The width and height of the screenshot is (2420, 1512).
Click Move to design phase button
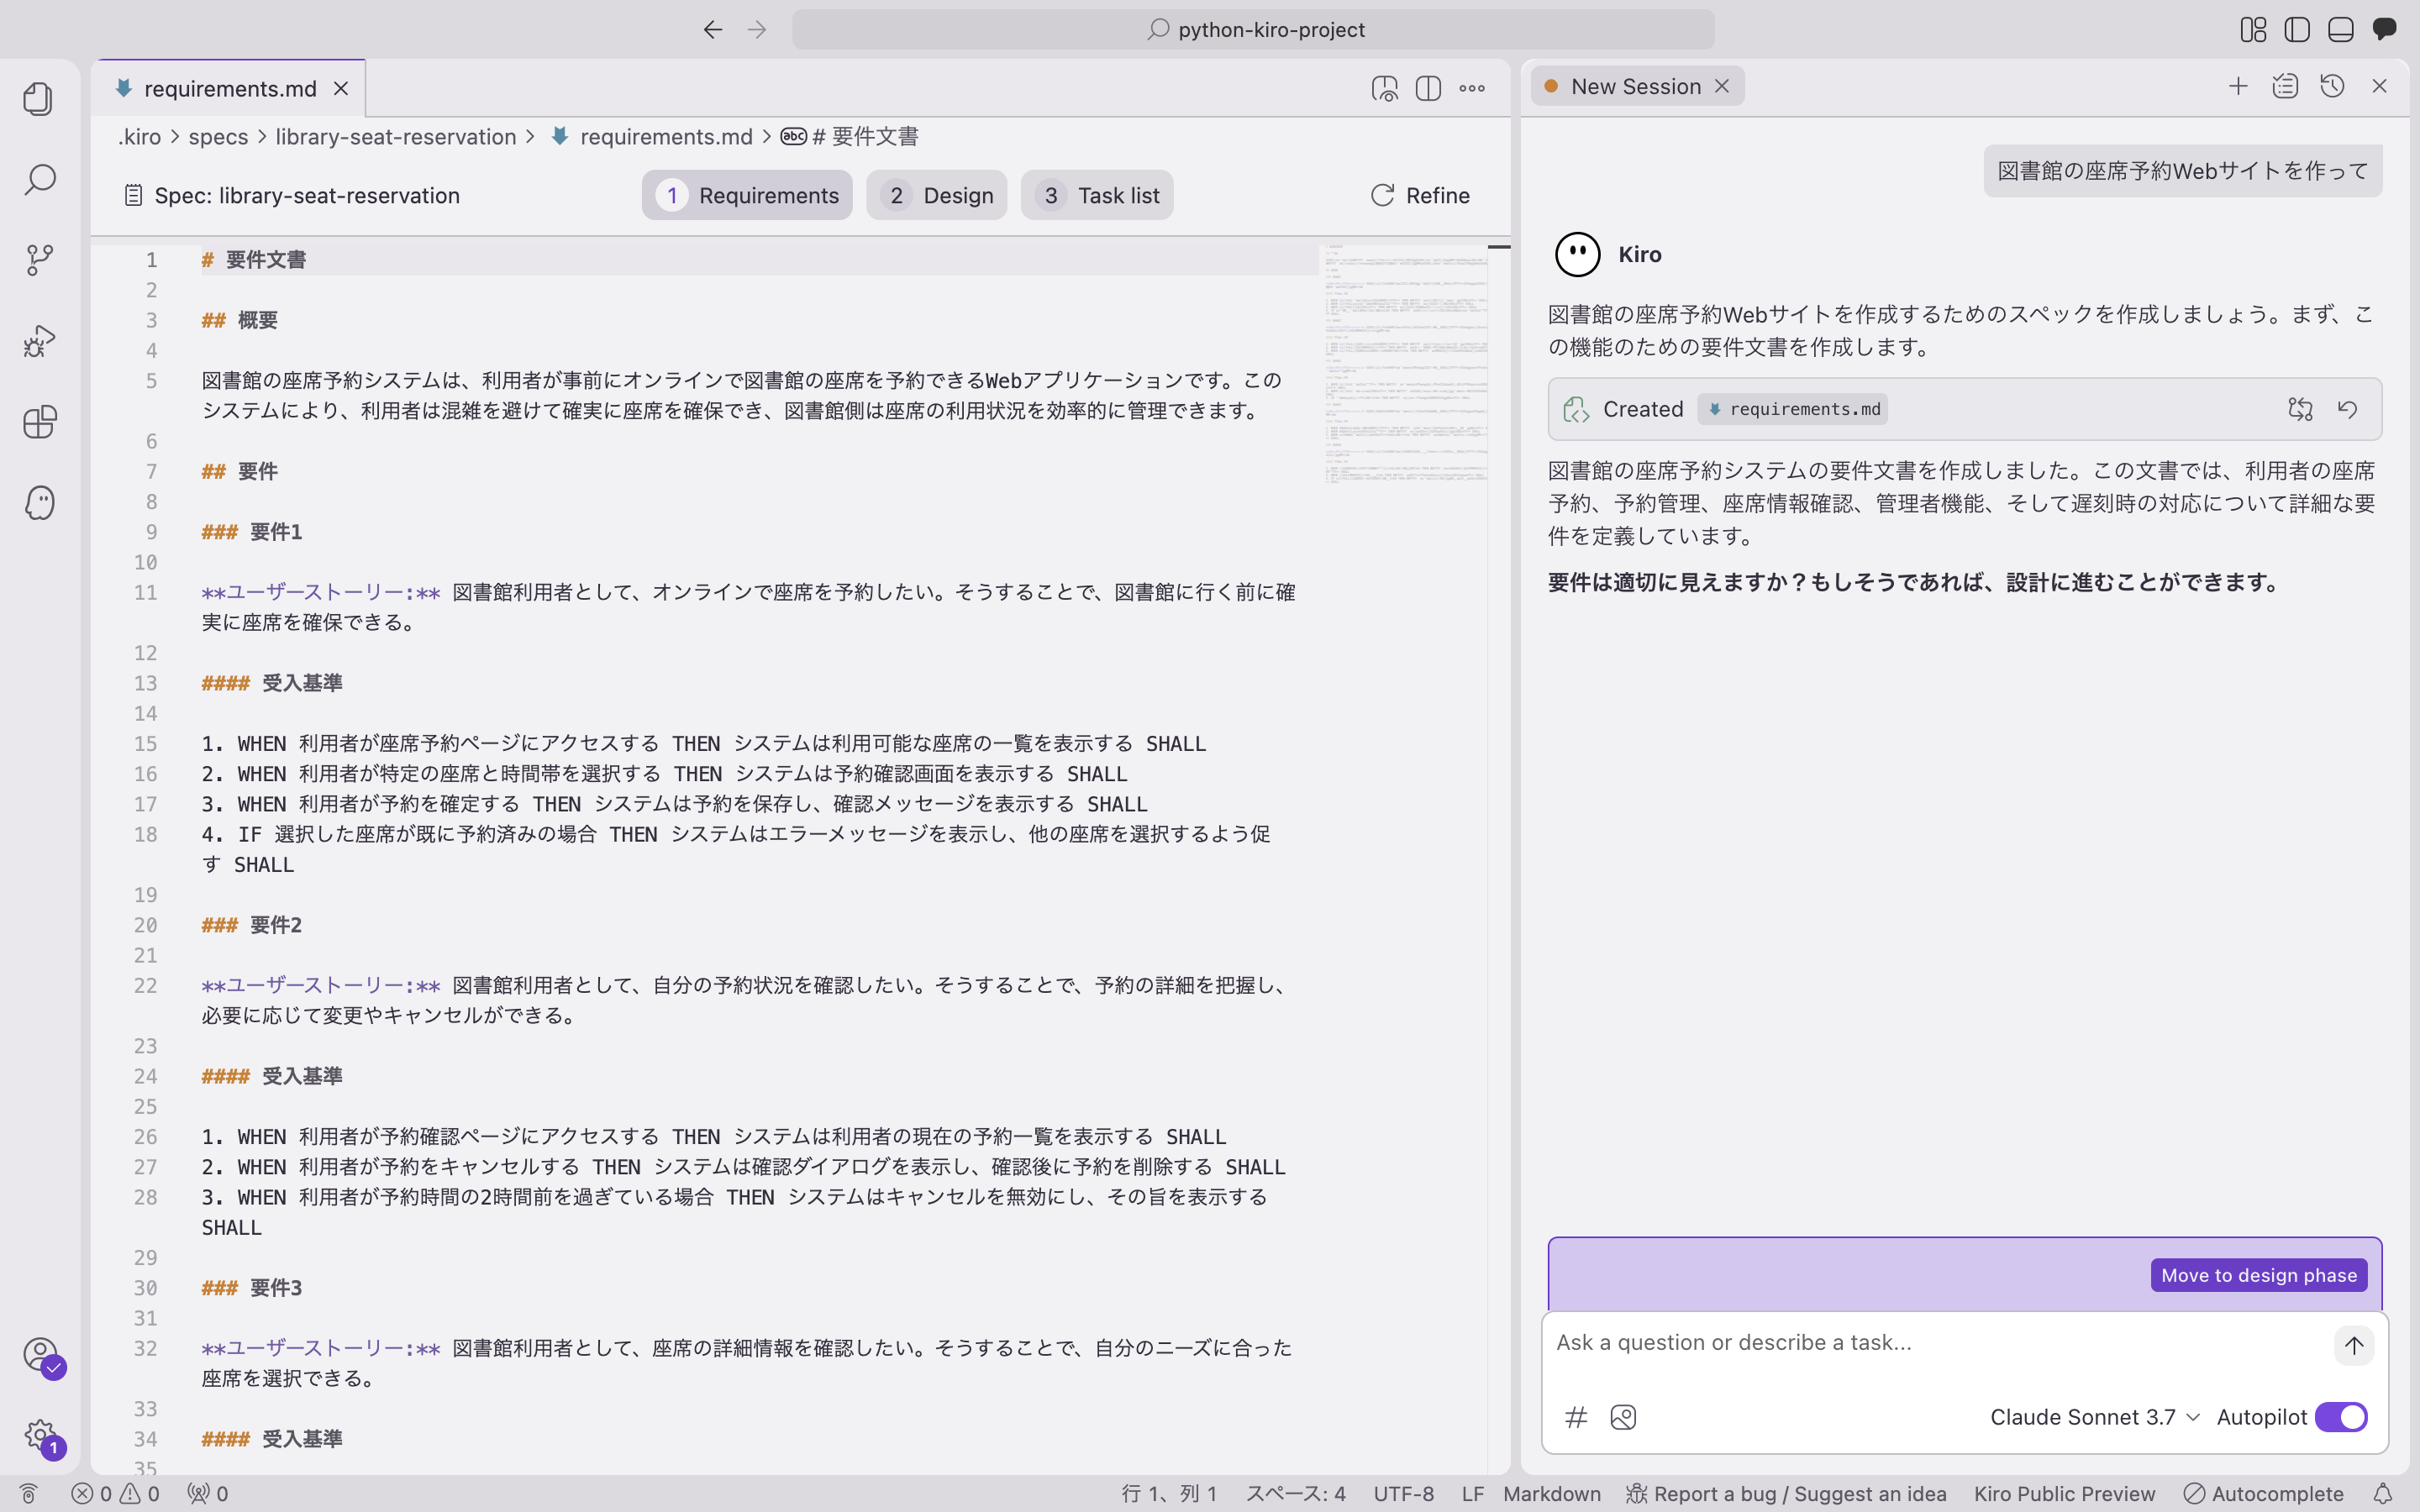point(2259,1275)
